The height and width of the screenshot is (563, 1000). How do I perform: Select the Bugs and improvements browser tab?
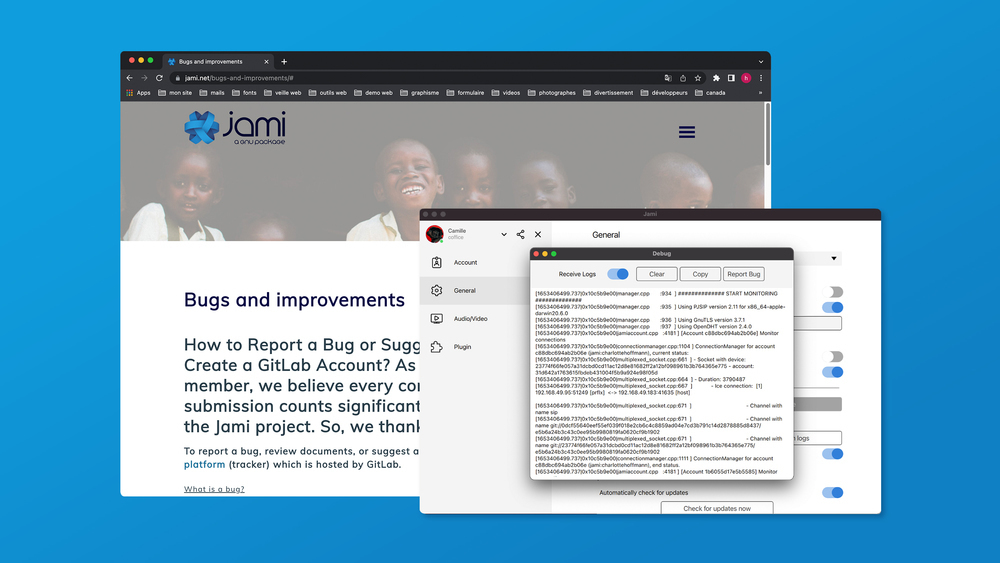[218, 62]
